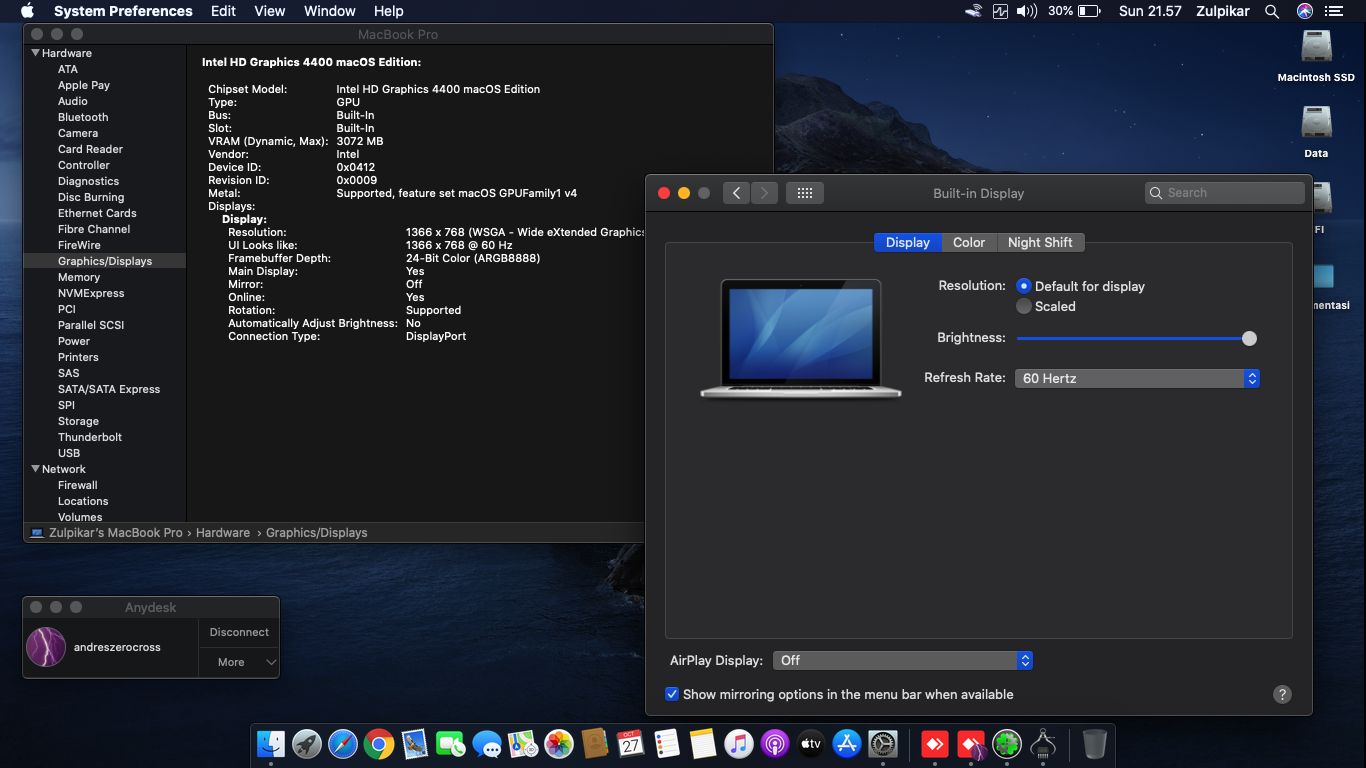
Task: Open the AirPlay Display dropdown
Action: pos(902,660)
